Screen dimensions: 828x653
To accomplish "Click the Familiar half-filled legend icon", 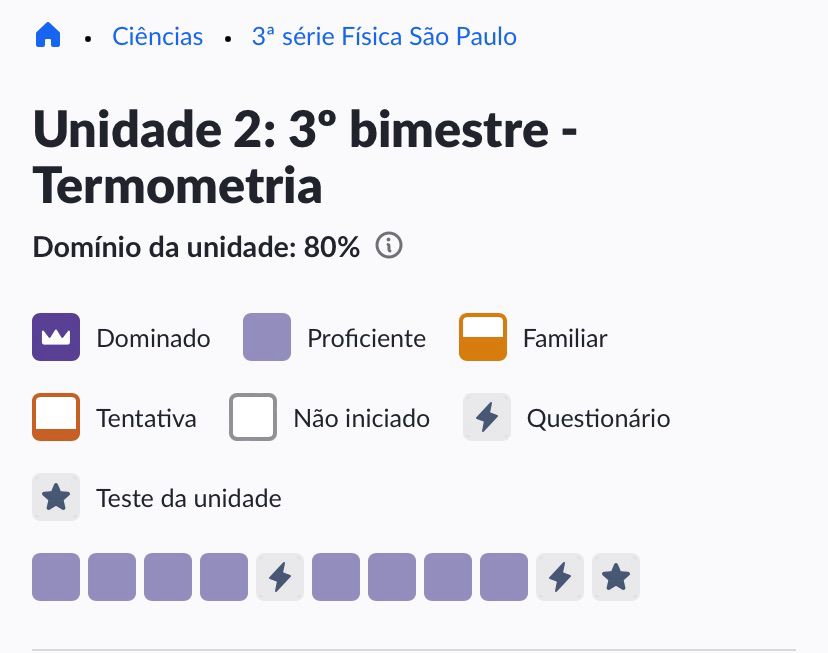I will click(x=483, y=337).
